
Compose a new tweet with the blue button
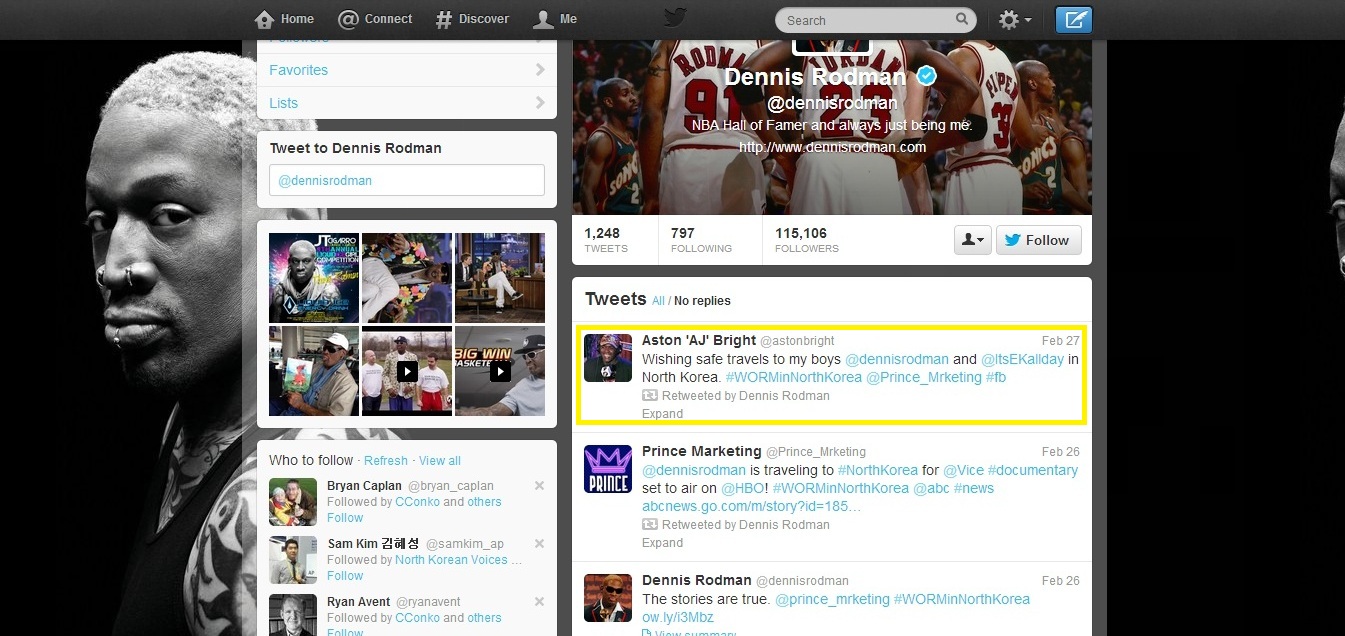[1074, 20]
